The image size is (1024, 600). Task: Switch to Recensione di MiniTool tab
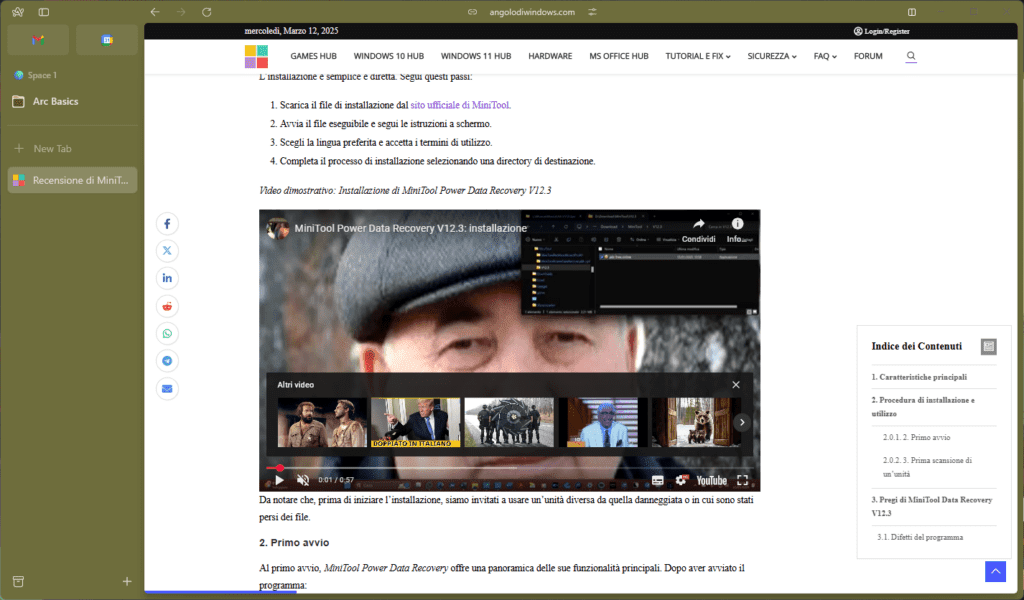72,180
